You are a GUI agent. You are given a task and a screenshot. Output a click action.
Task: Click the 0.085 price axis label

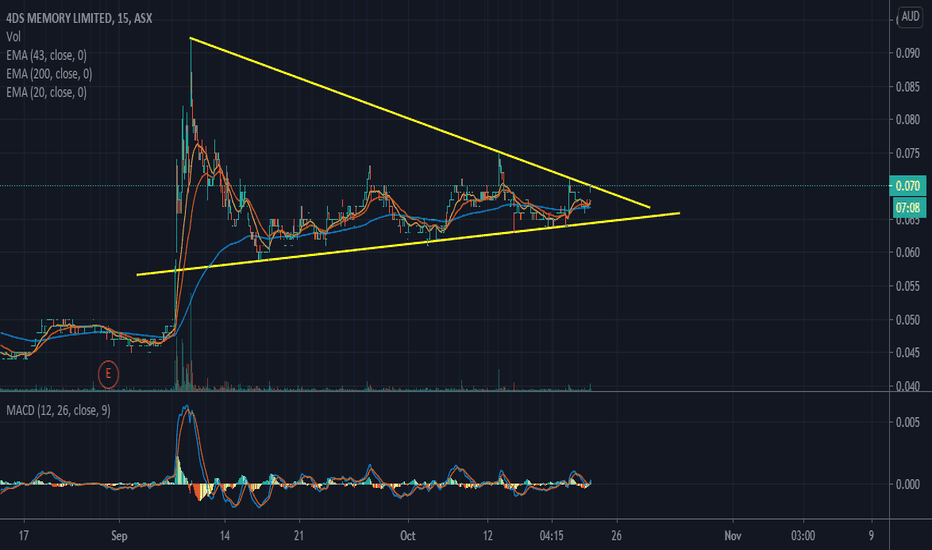[x=908, y=87]
